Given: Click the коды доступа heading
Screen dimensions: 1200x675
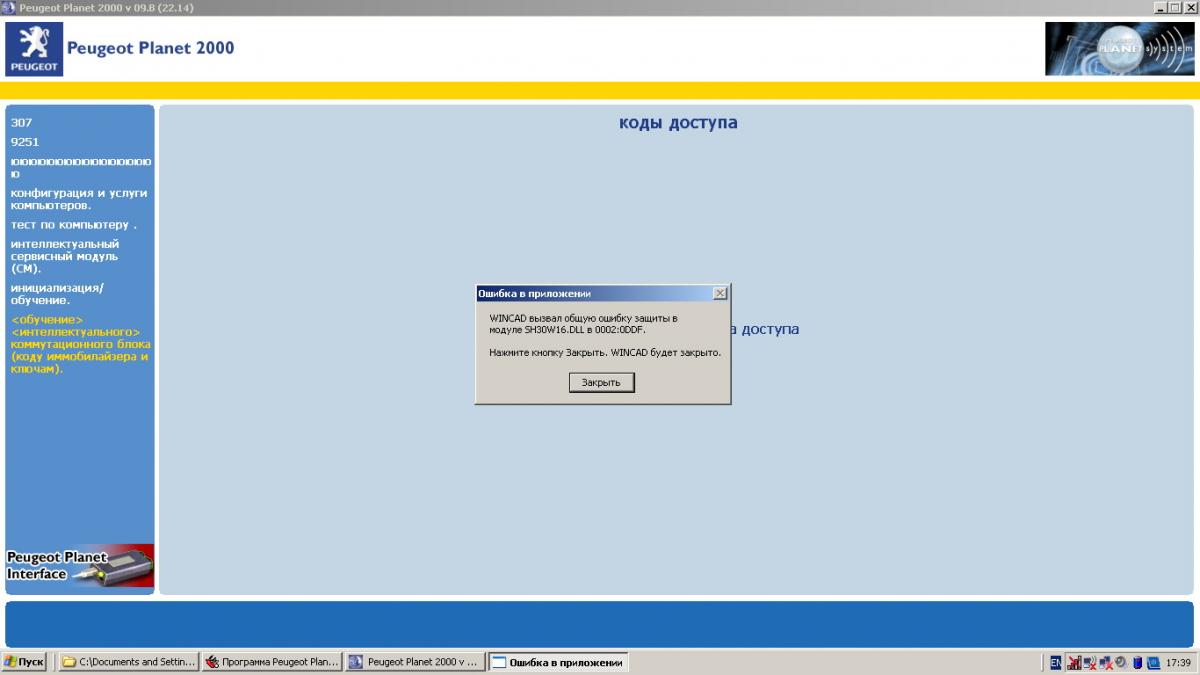Looking at the screenshot, I should pos(678,123).
